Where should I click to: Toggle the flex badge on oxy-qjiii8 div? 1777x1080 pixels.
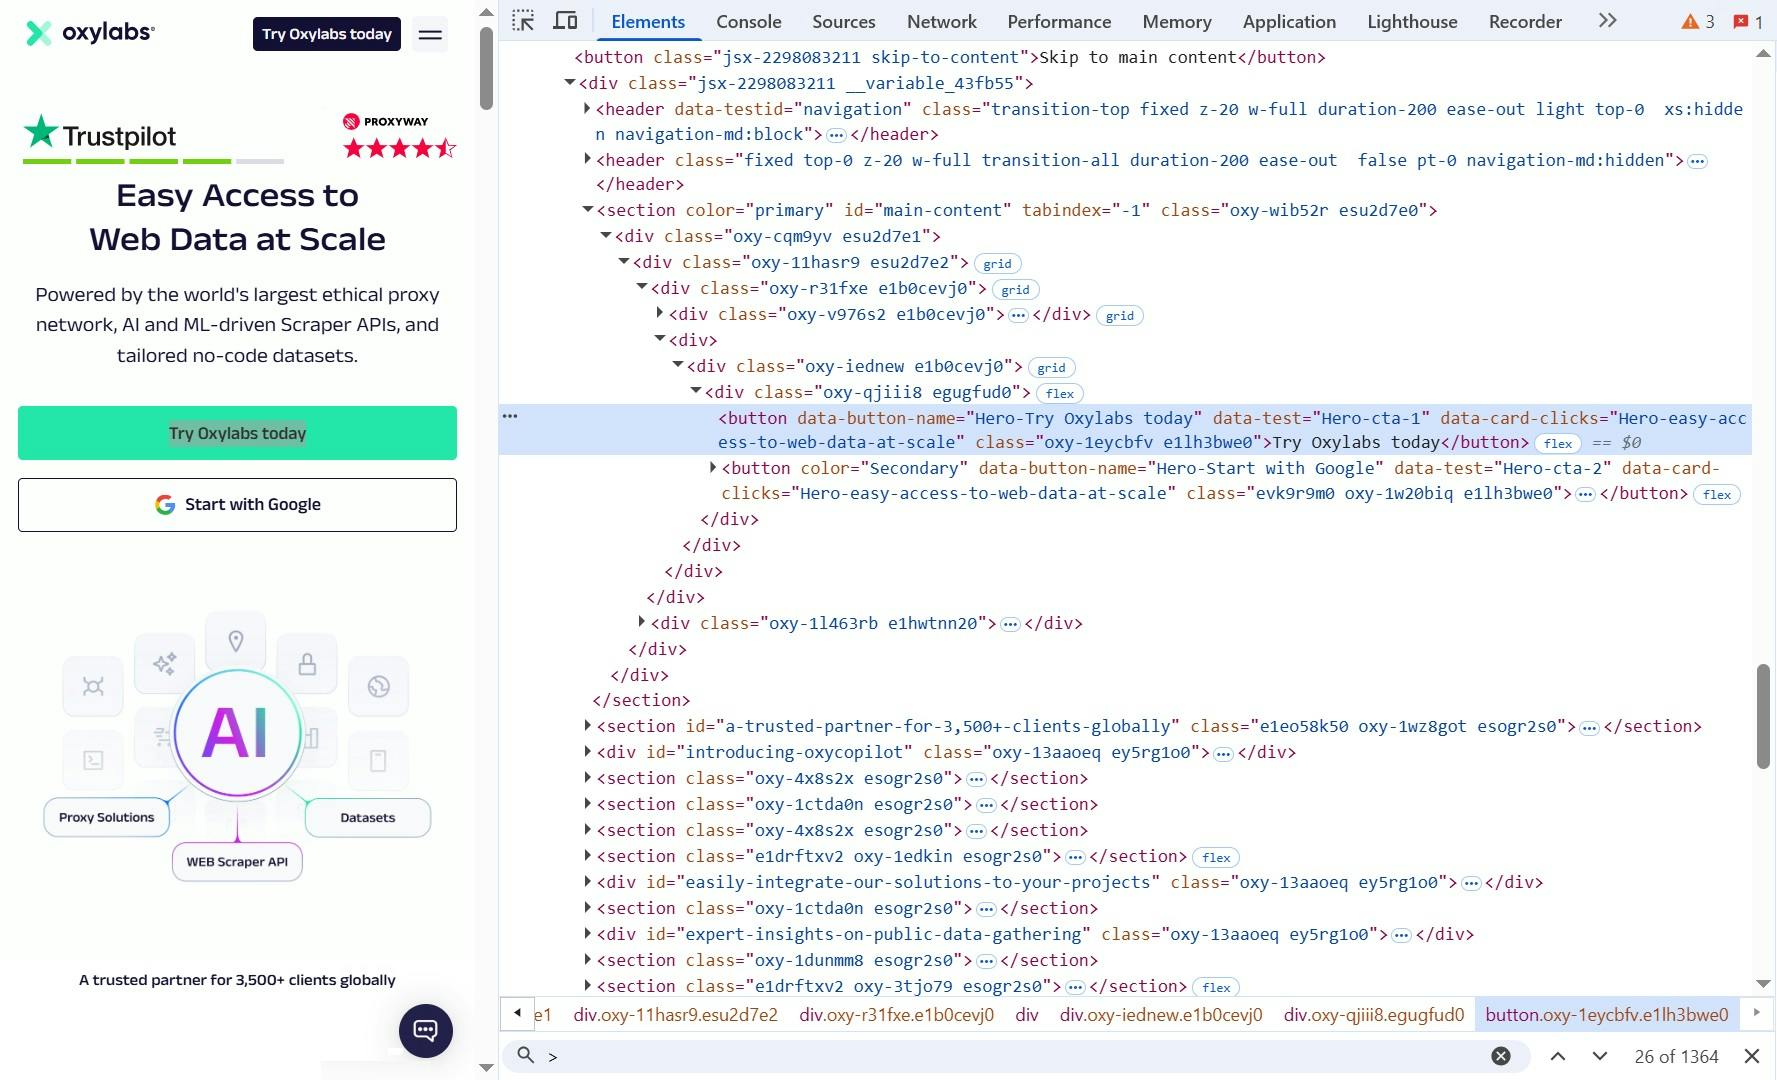coord(1059,394)
